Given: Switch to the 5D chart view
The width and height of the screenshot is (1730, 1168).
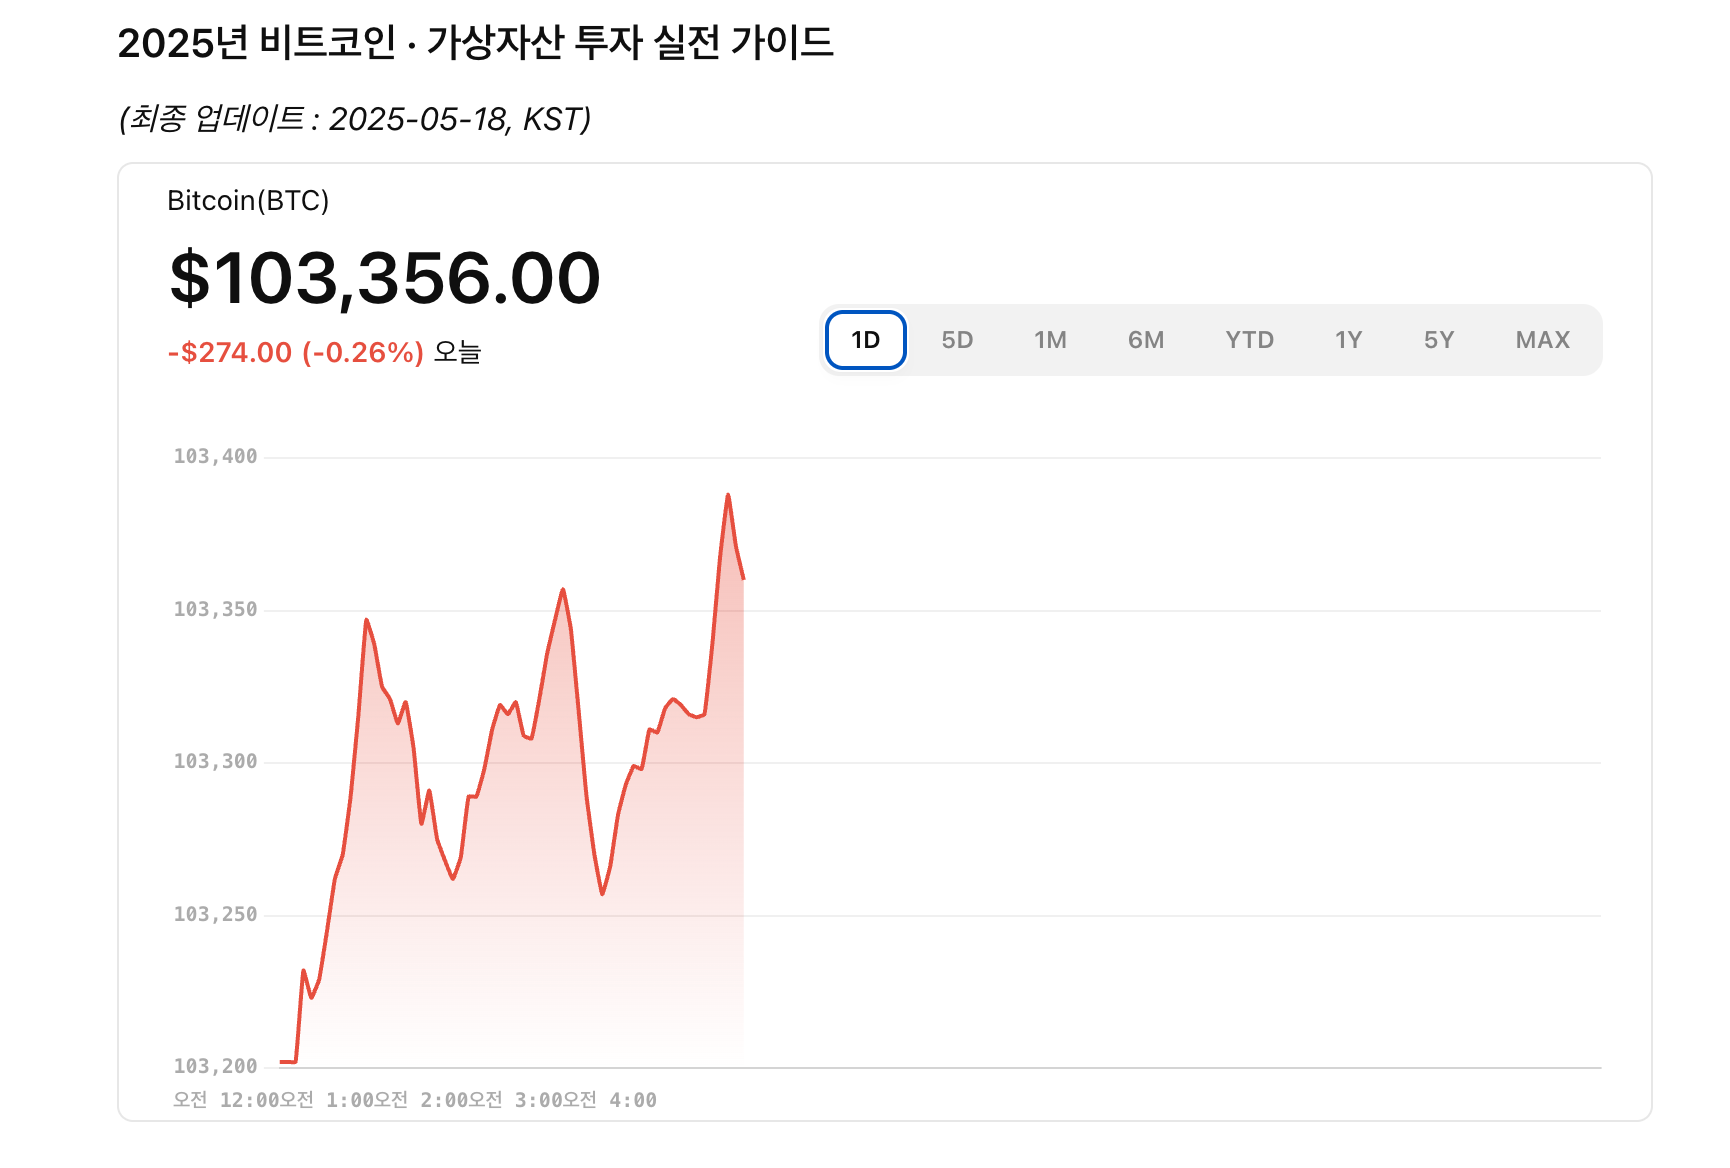Looking at the screenshot, I should pyautogui.click(x=957, y=340).
